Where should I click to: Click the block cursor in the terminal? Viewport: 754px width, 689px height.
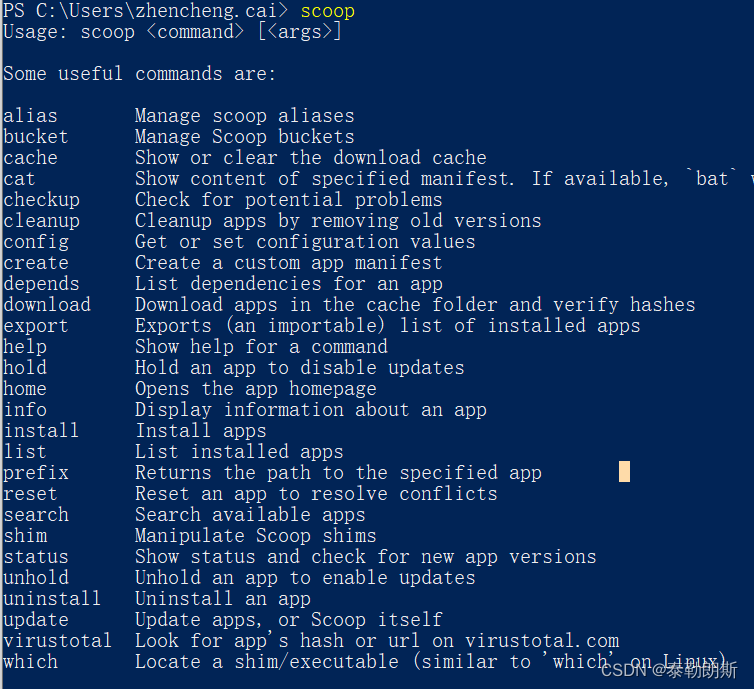click(x=624, y=472)
